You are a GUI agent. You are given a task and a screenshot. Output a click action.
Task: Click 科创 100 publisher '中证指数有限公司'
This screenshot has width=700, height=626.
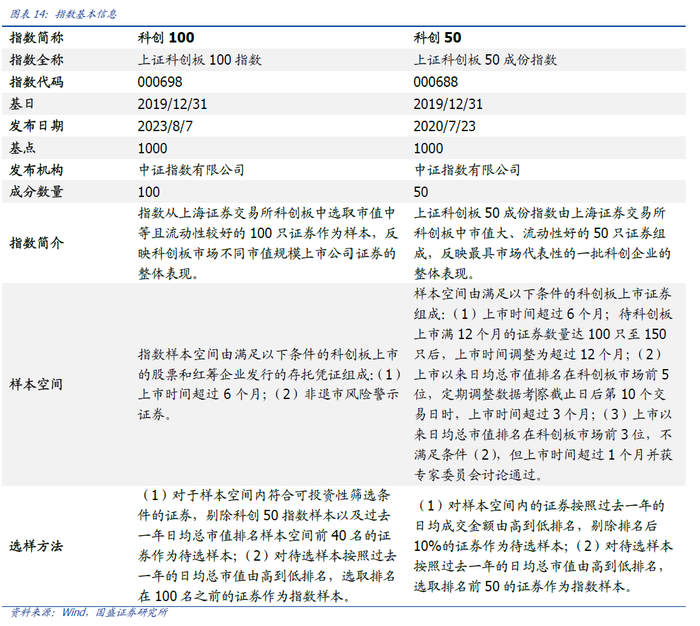point(191,170)
